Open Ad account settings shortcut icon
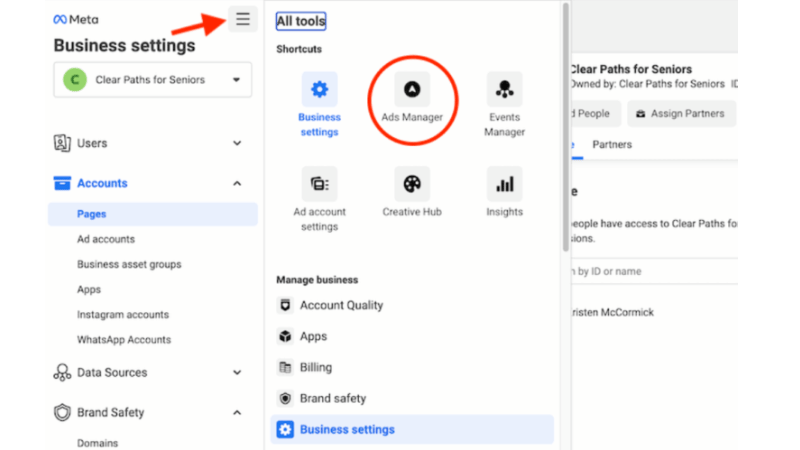This screenshot has height=450, width=800. point(319,184)
